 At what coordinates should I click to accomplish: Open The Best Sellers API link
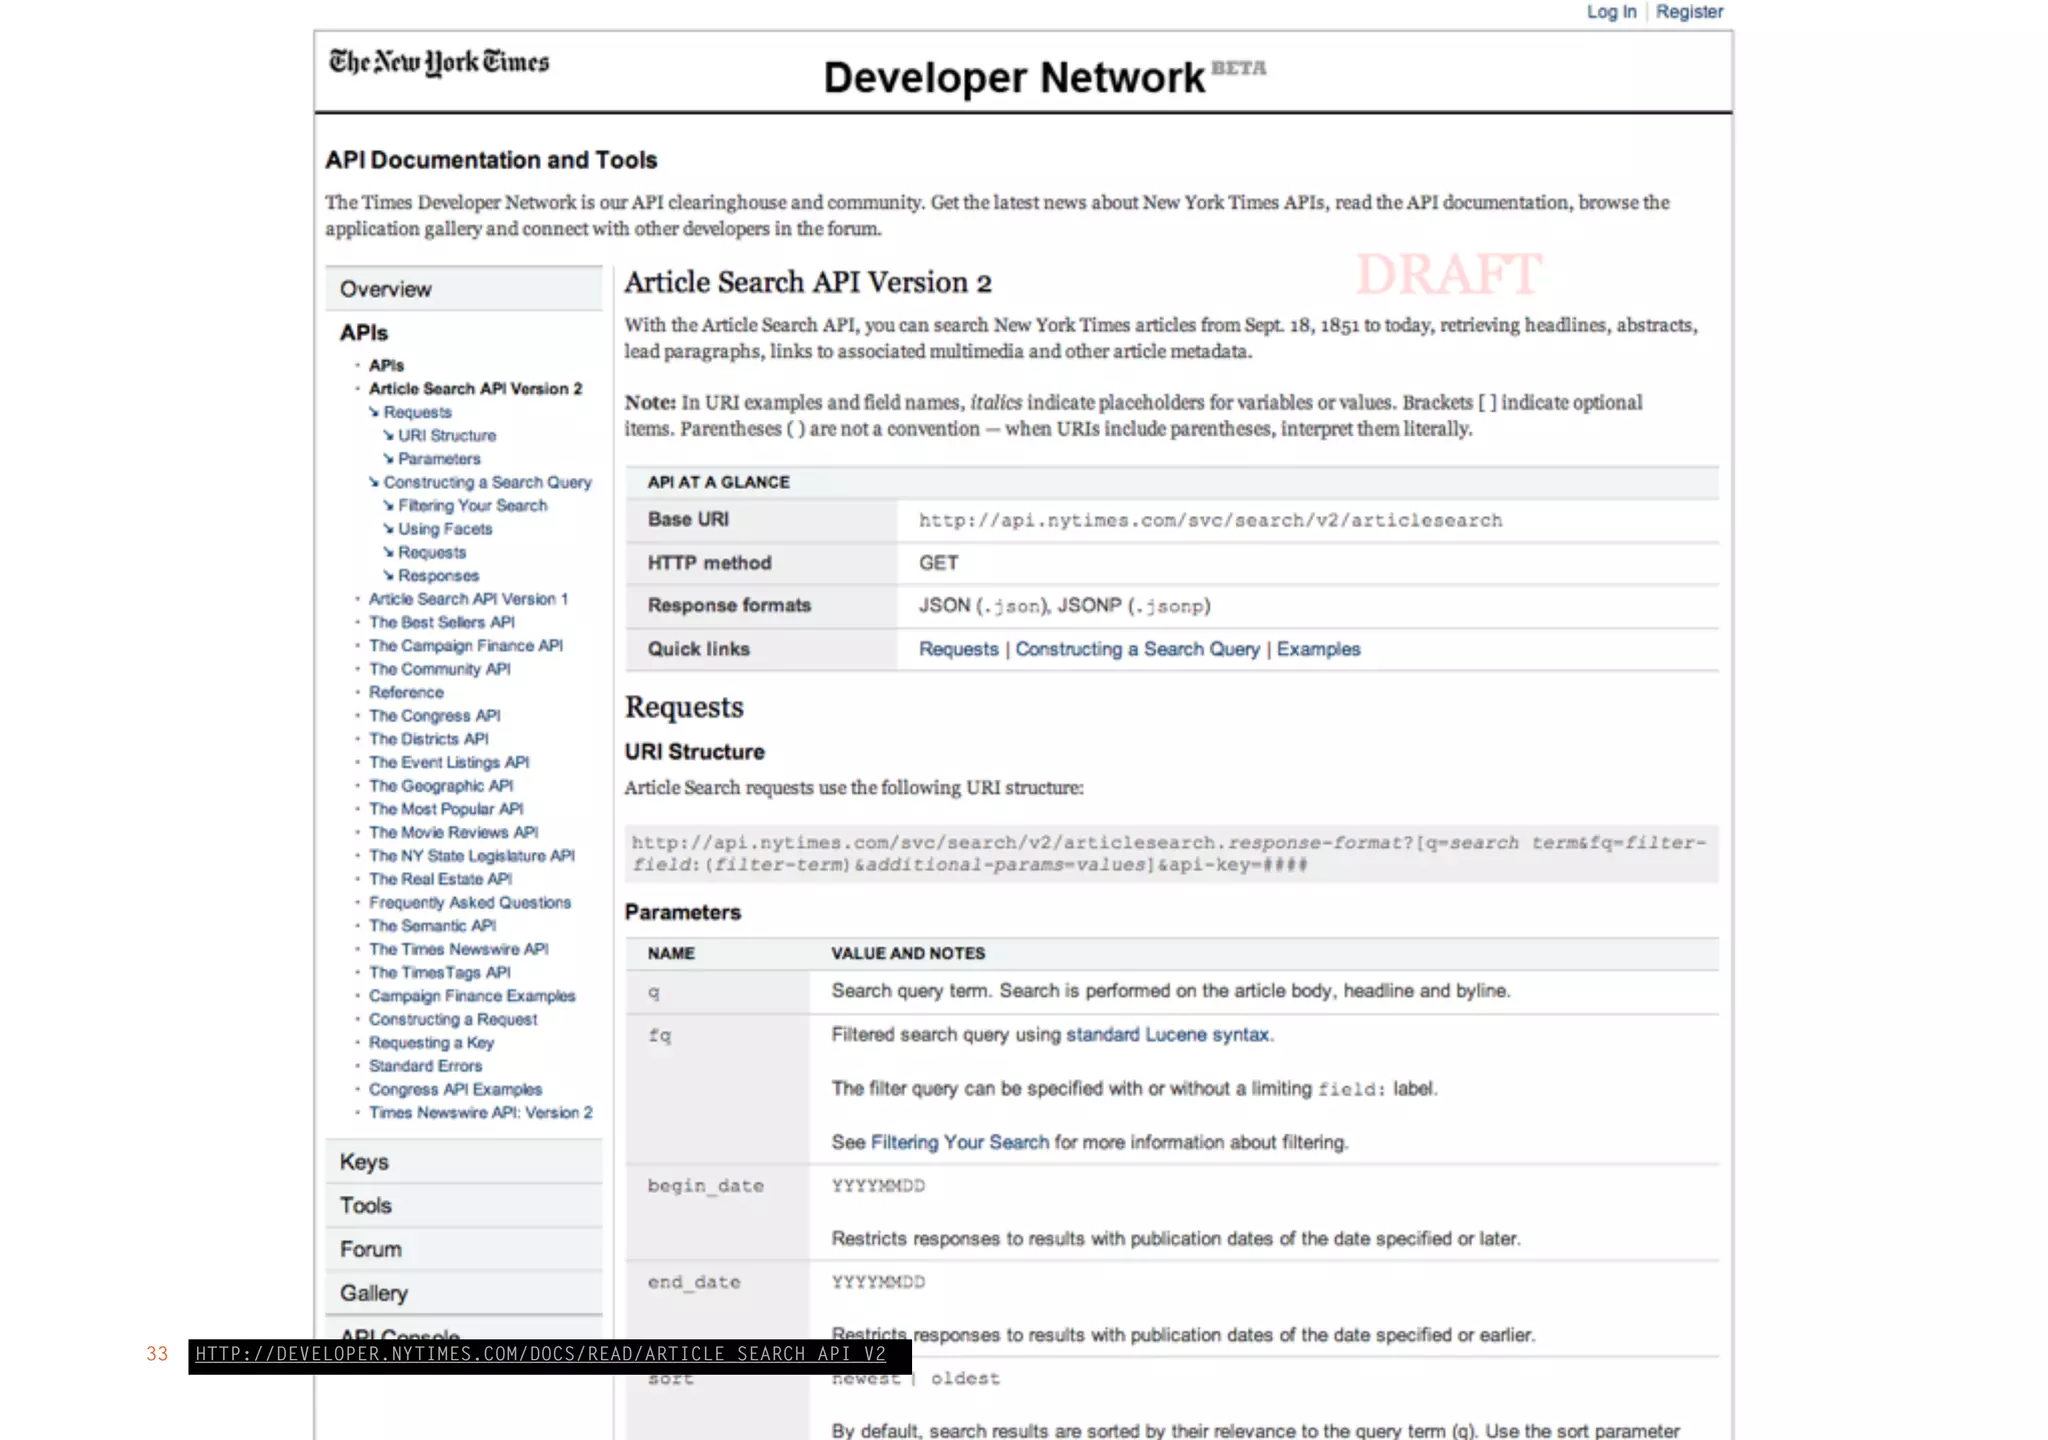[441, 622]
